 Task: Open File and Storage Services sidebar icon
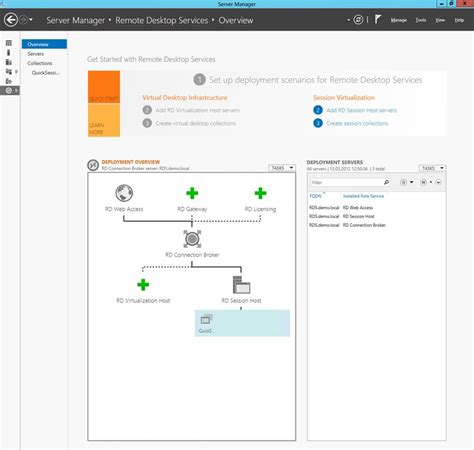pos(9,71)
